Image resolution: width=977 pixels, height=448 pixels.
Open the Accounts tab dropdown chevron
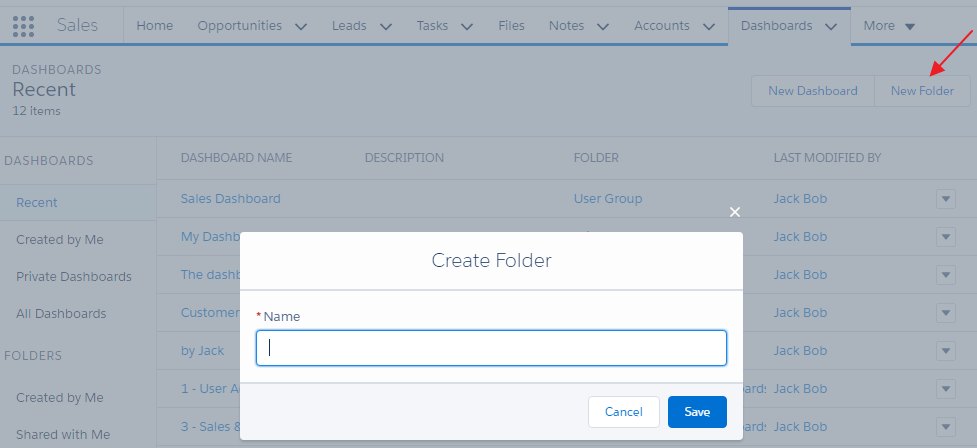709,27
